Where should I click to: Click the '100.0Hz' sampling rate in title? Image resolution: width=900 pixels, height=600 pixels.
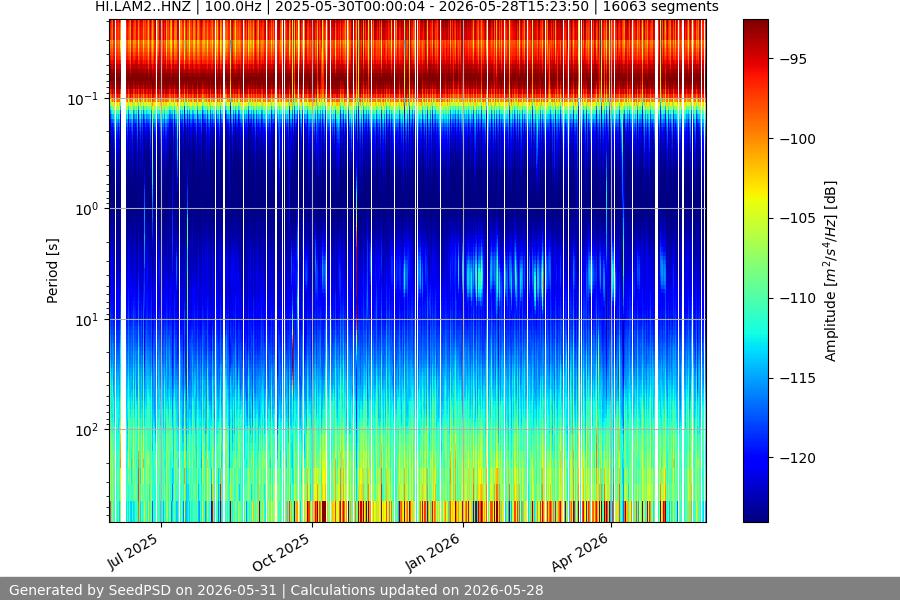[233, 6]
